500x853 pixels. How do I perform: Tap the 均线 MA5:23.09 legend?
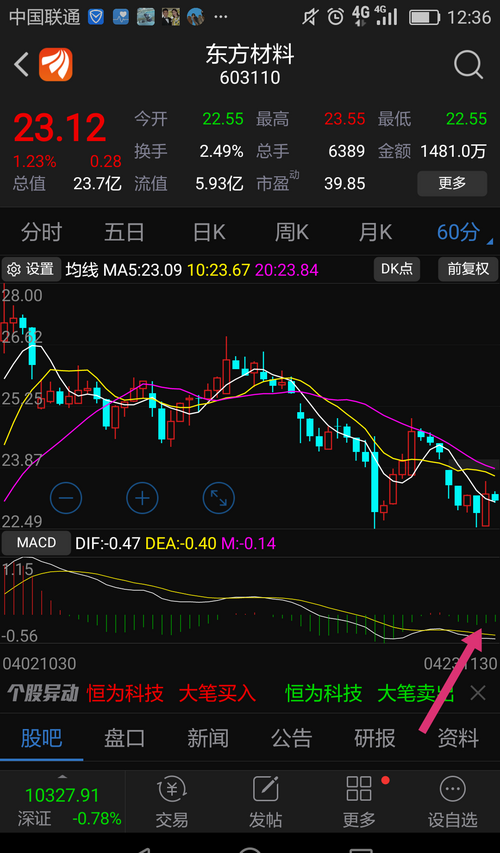tap(124, 269)
